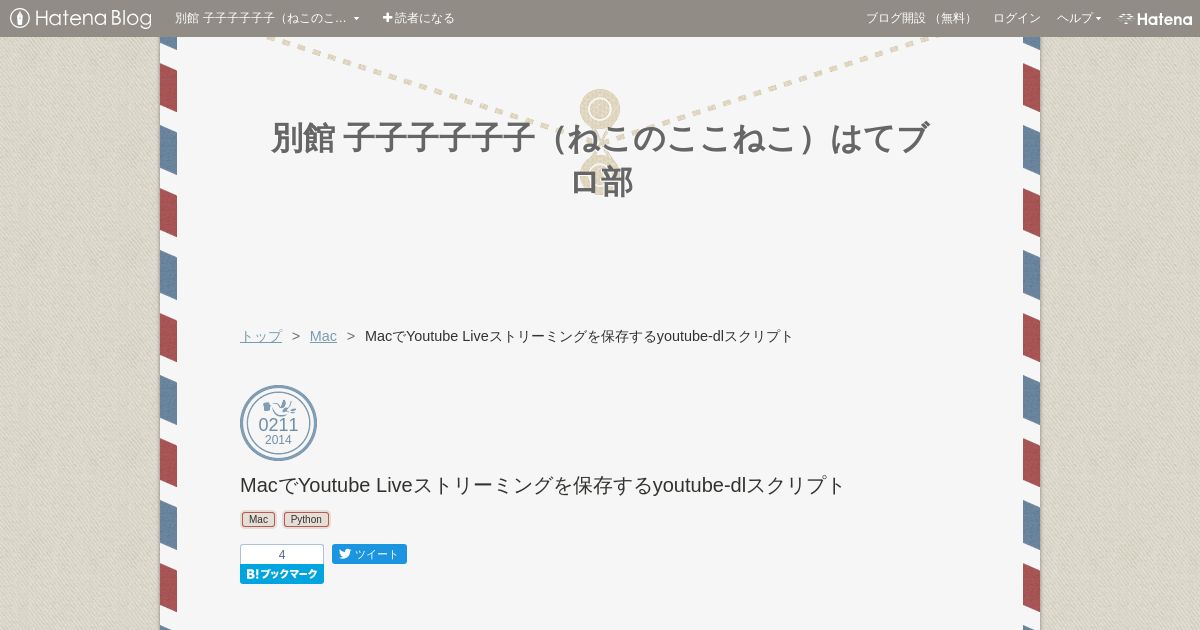Open the Hatena Blog logo home link
This screenshot has height=630, width=1200.
pos(81,18)
